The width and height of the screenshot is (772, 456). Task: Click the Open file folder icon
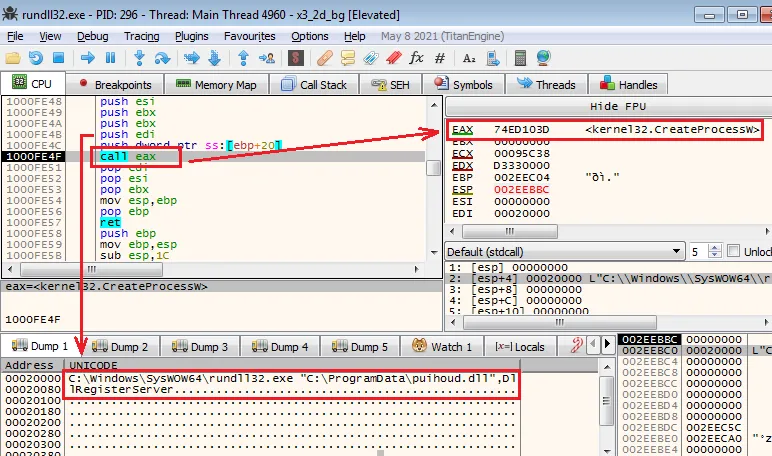[12, 57]
